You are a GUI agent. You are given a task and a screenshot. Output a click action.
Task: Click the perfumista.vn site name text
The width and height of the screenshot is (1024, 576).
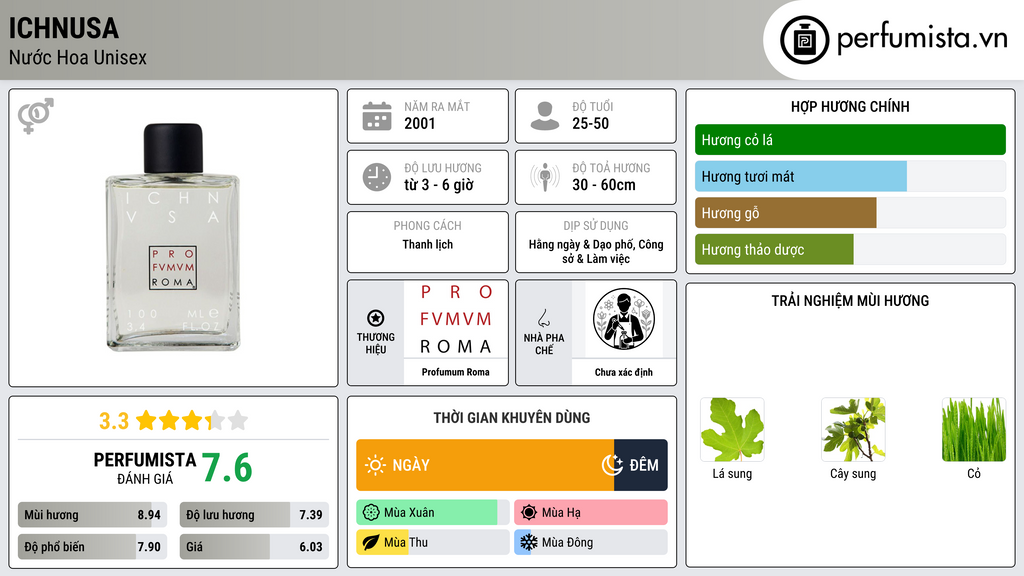(922, 39)
